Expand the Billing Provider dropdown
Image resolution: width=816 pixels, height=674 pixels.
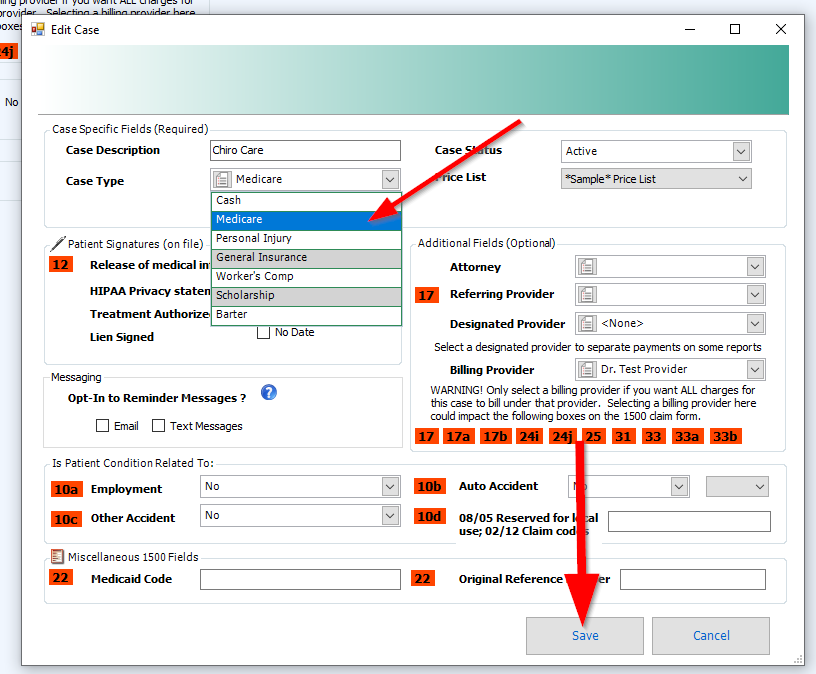pos(755,370)
